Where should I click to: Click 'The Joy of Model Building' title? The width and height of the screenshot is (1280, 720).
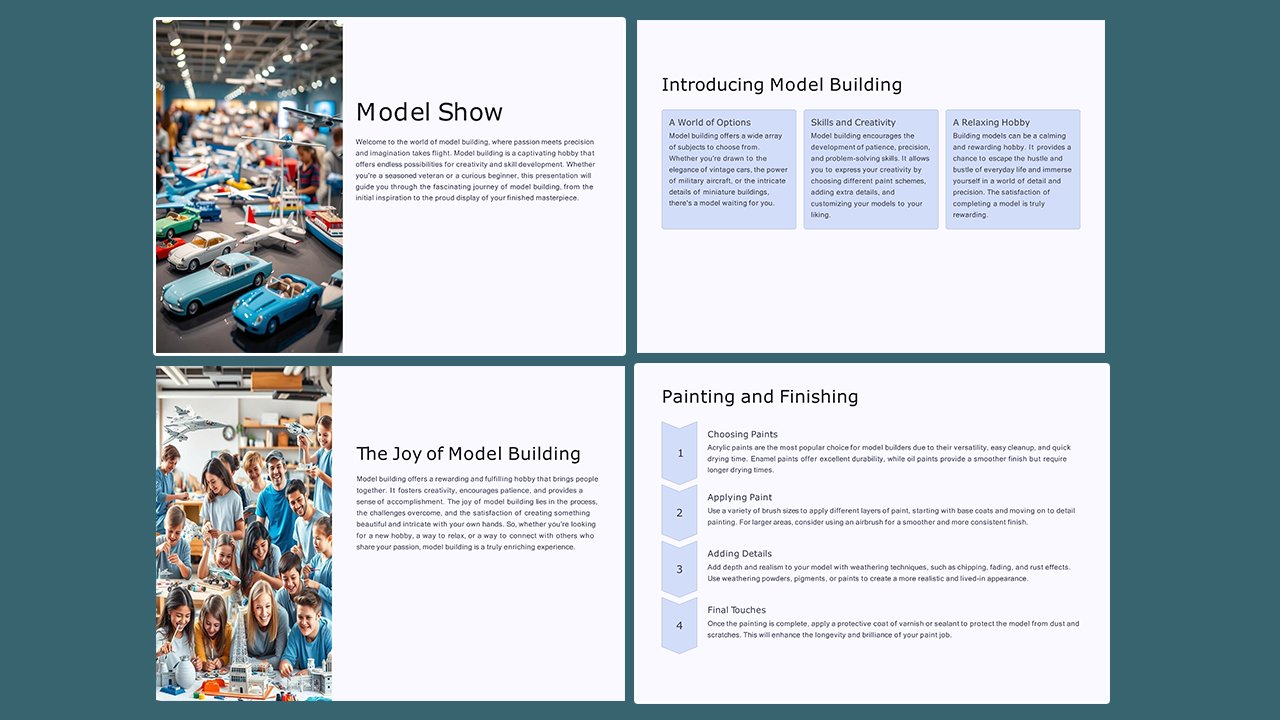coord(469,453)
